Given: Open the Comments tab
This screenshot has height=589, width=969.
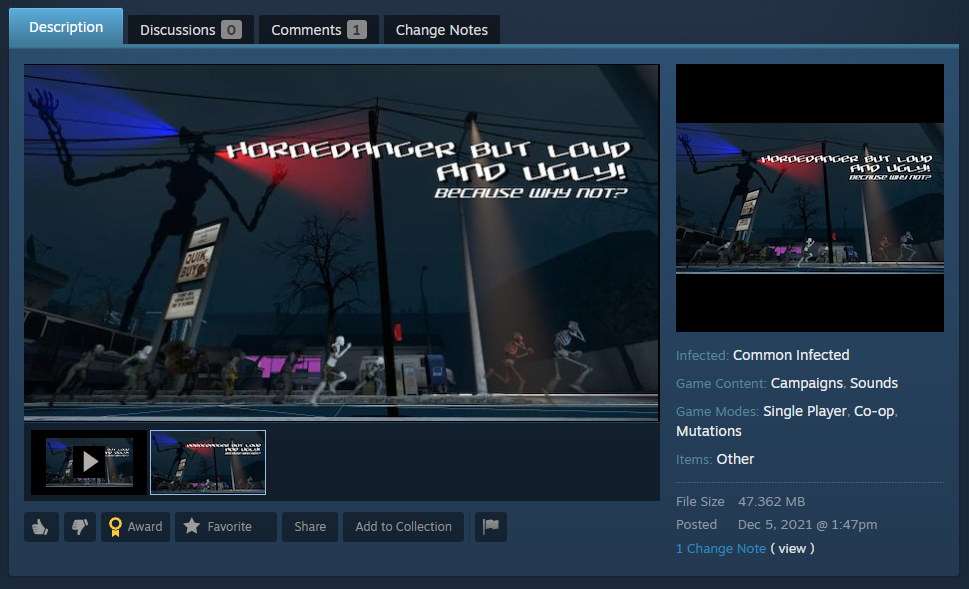Looking at the screenshot, I should coord(318,30).
